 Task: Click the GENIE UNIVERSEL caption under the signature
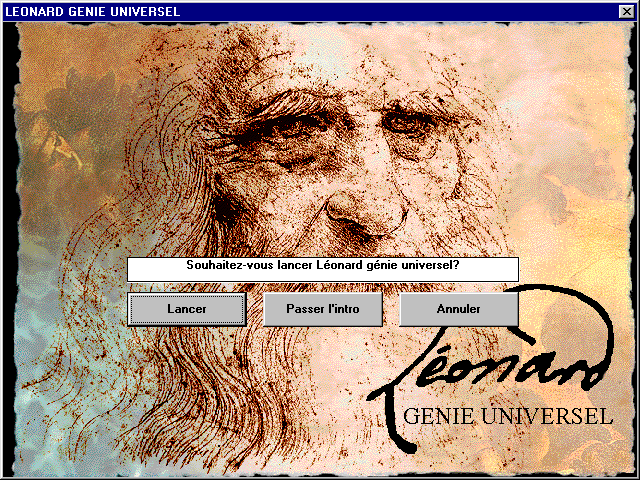(x=507, y=415)
